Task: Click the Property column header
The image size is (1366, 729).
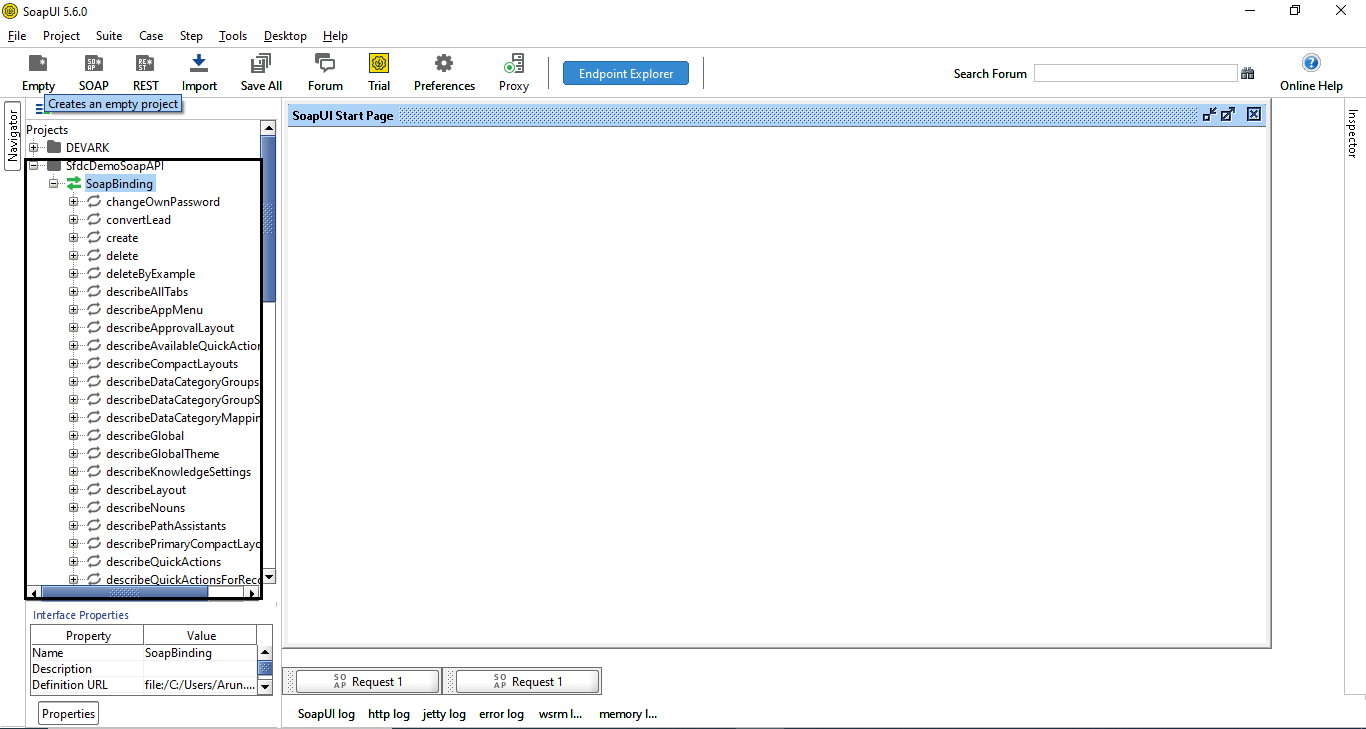Action: point(88,636)
